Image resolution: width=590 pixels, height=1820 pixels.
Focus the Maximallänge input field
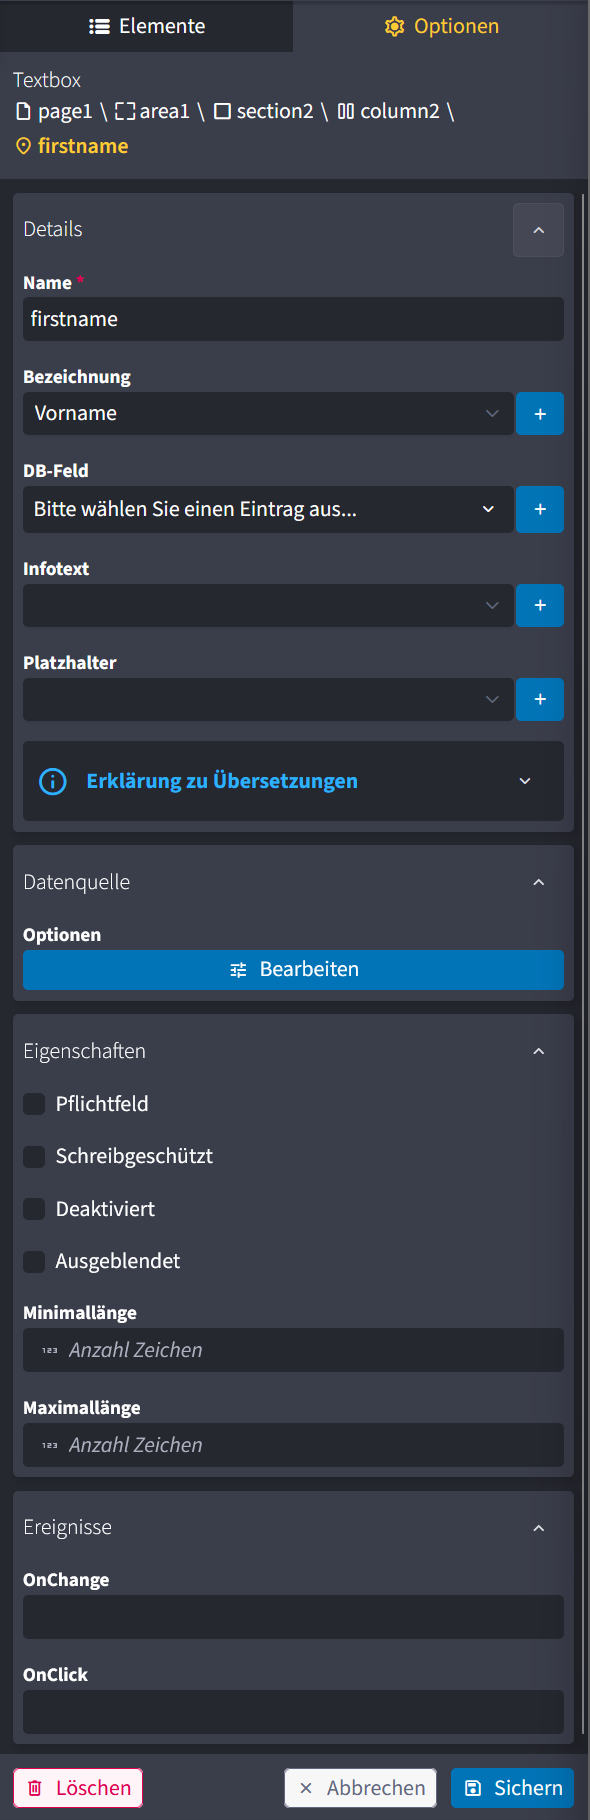point(293,1445)
